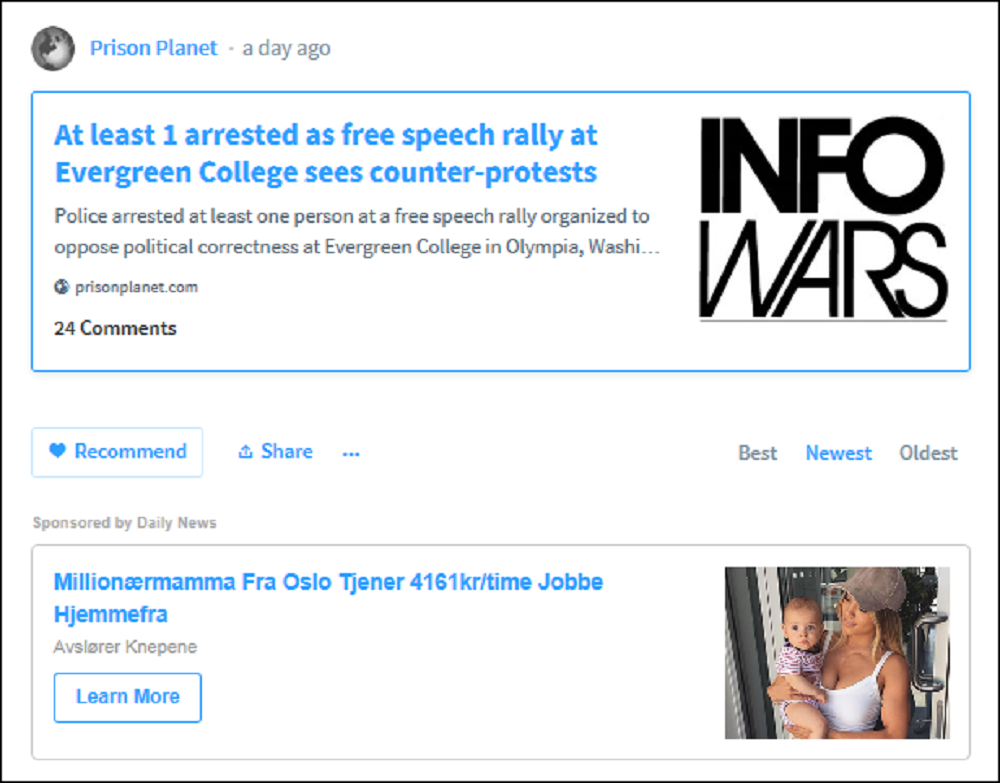Click the article summary starting 'Police arrested'
The width and height of the screenshot is (1000, 783).
point(356,231)
